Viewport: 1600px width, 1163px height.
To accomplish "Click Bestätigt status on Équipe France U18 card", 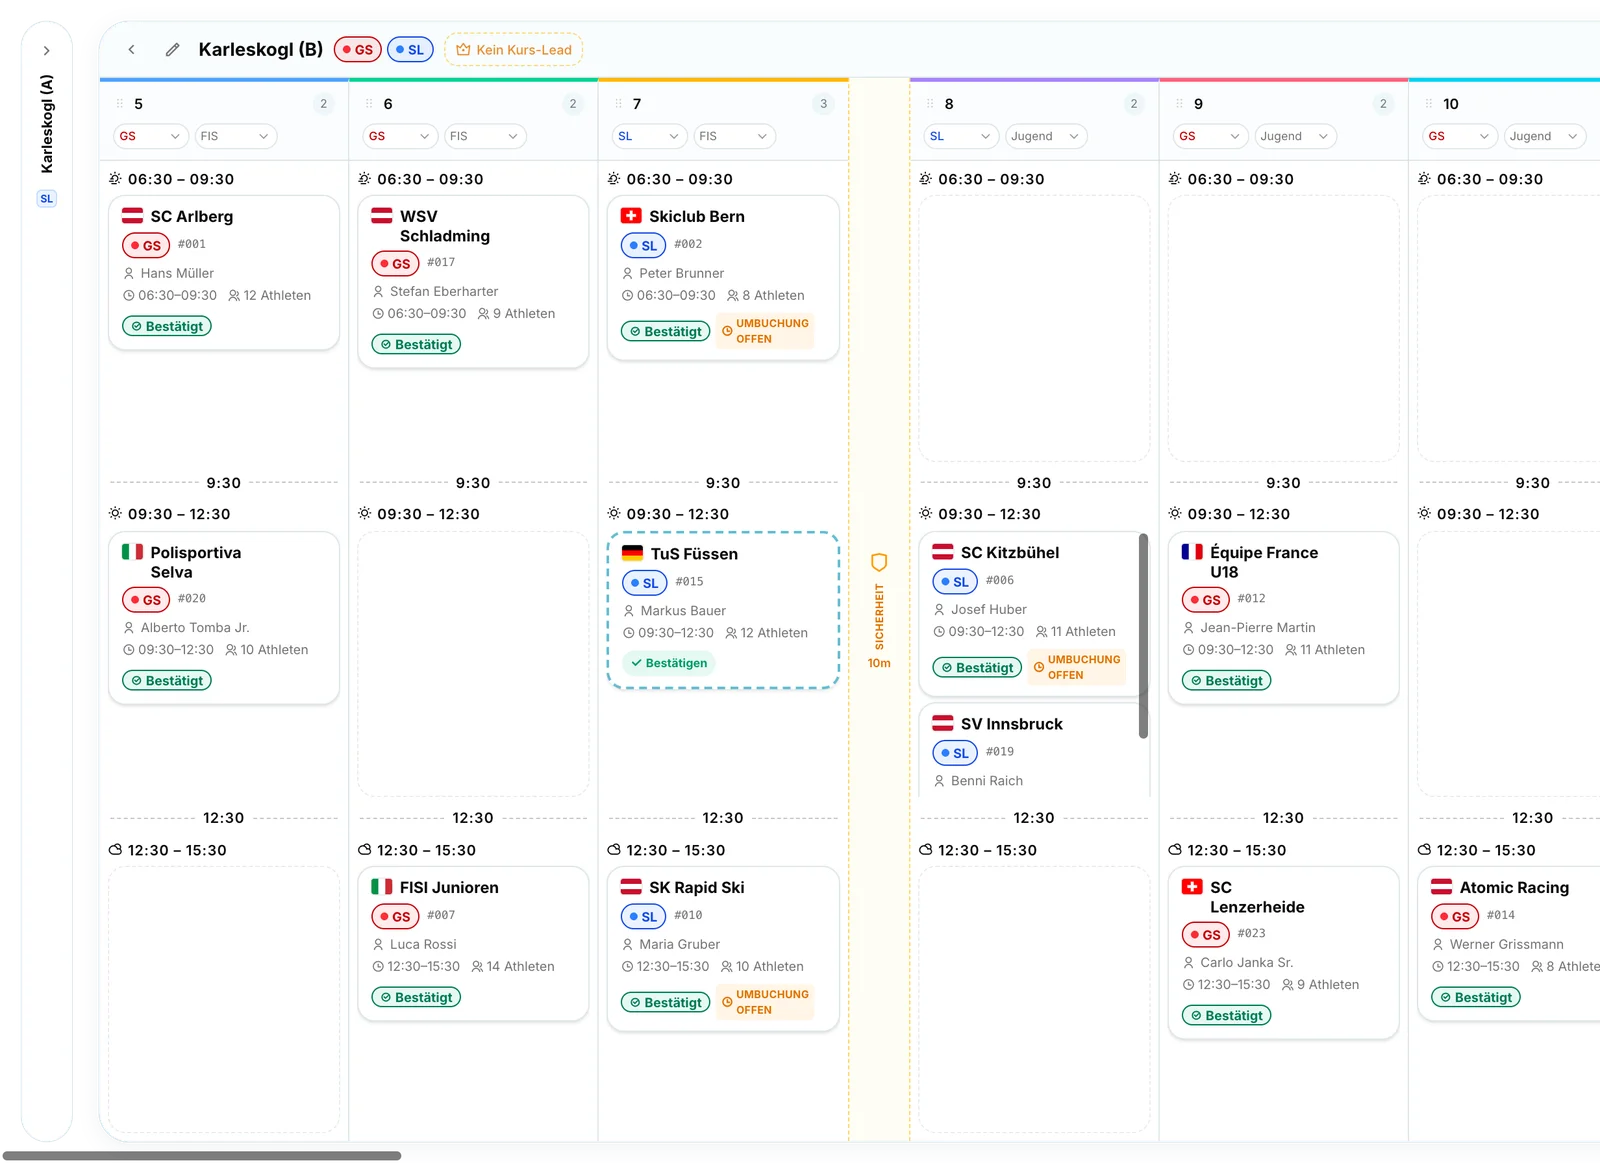I will [x=1227, y=681].
